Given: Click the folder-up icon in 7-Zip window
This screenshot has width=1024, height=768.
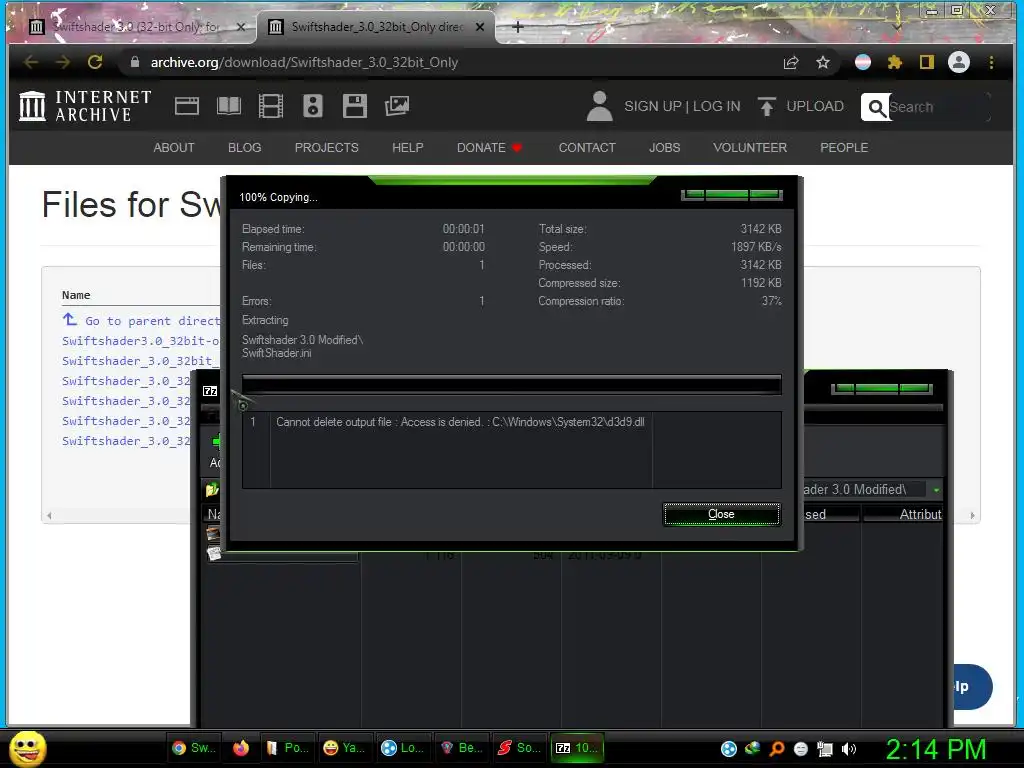Looking at the screenshot, I should click(x=212, y=489).
